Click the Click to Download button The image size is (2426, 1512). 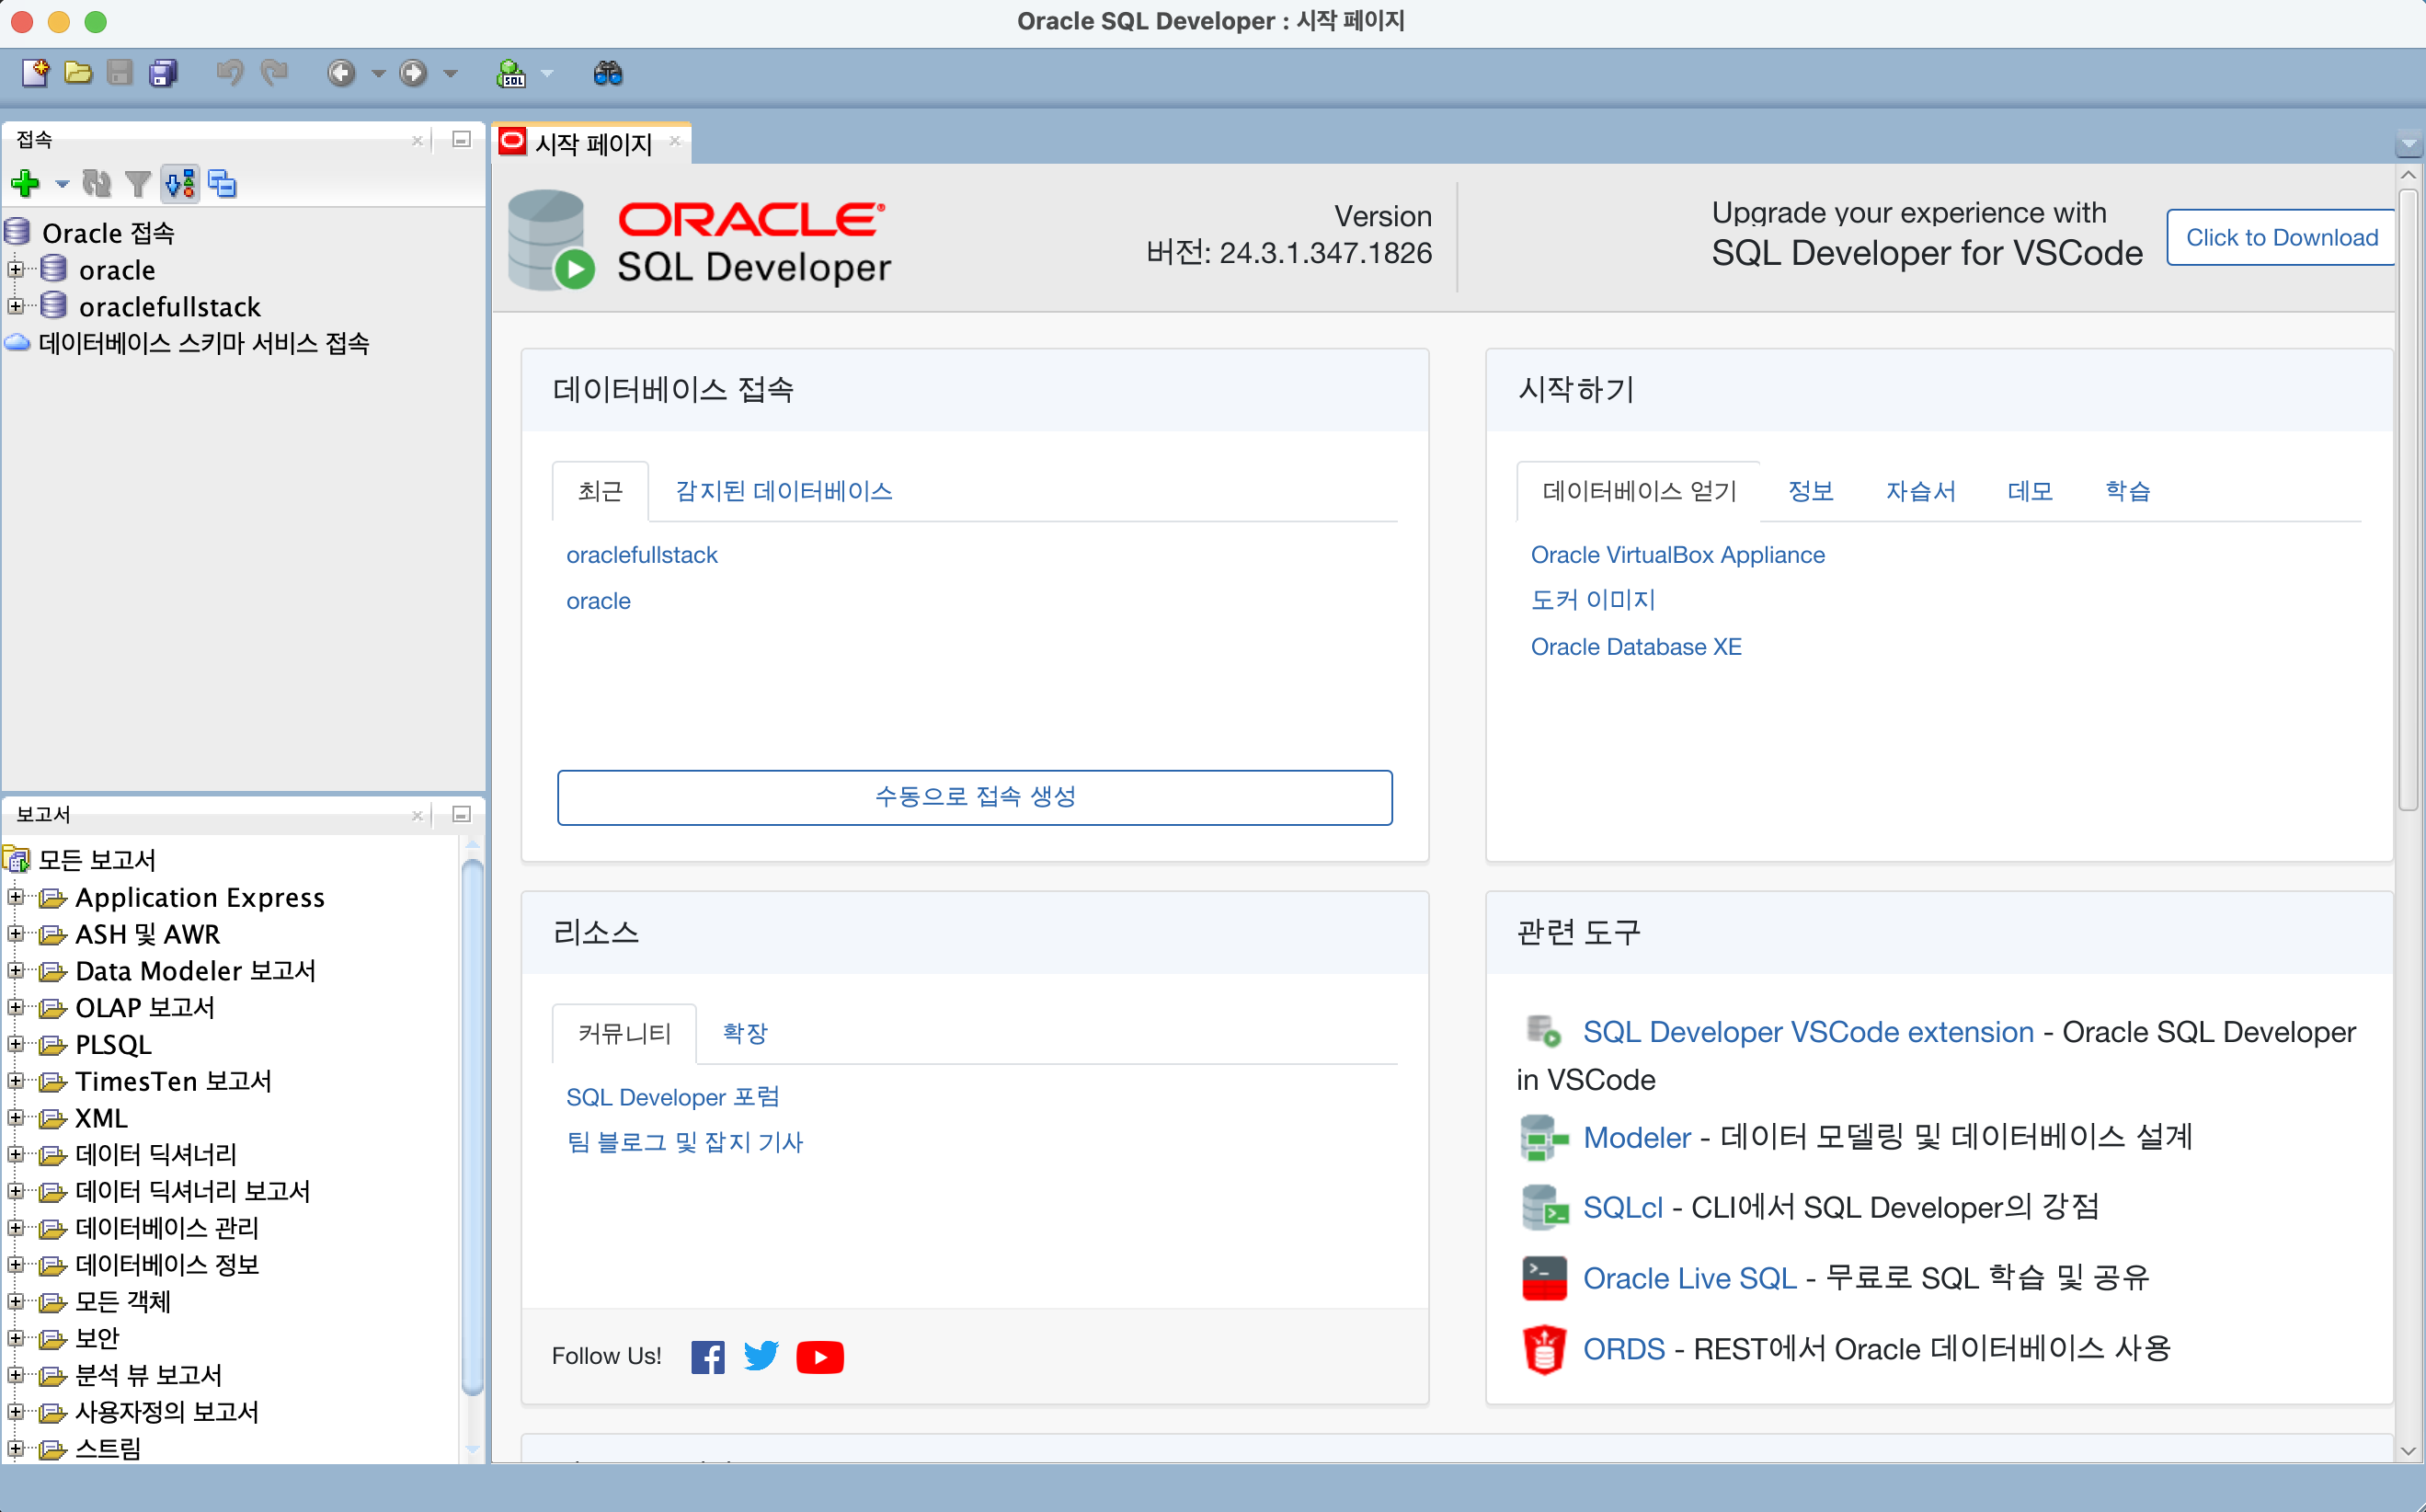tap(2281, 237)
